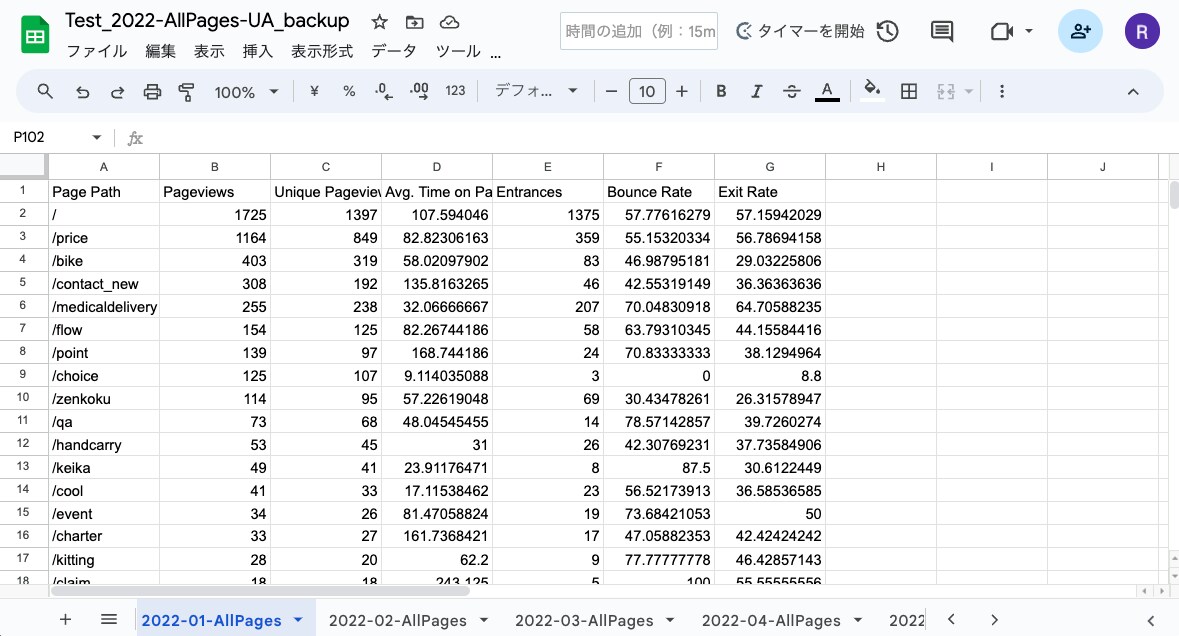Open the 2022-04-AllPages tab dropdown arrow
The width and height of the screenshot is (1179, 636).
pyautogui.click(x=858, y=620)
